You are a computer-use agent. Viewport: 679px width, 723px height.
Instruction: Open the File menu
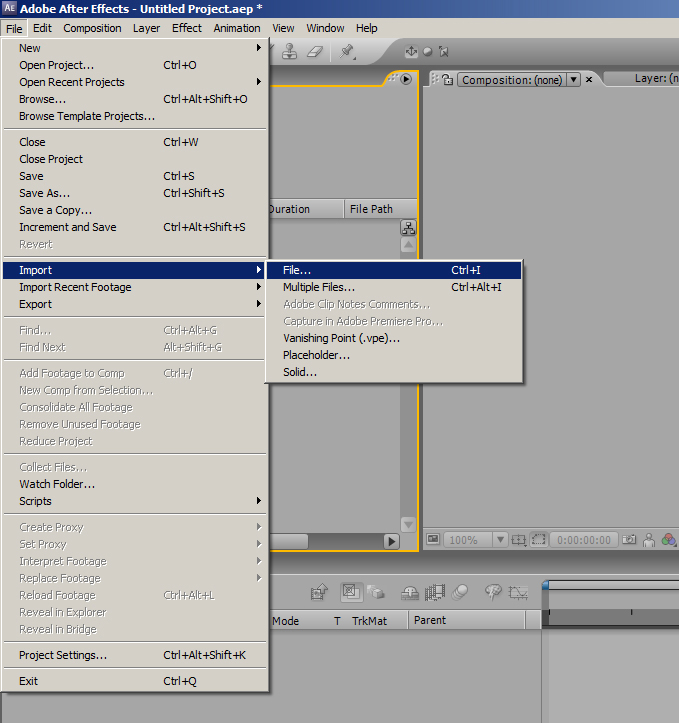pyautogui.click(x=14, y=28)
